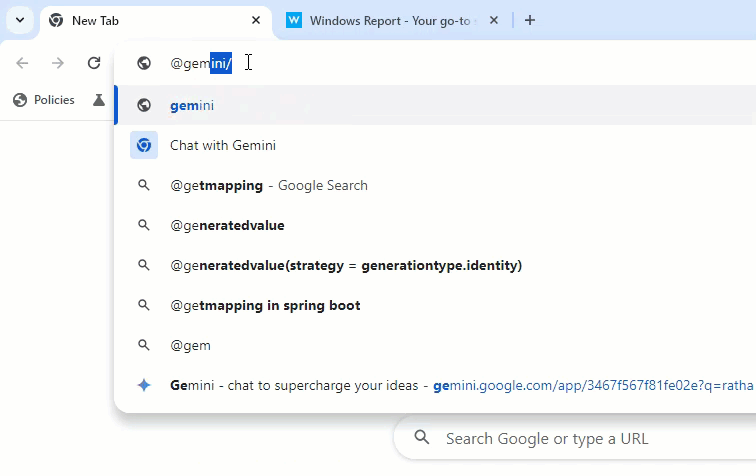This screenshot has width=756, height=476.
Task: Click magnifier icon beside @generatedvalue(strategy = generationtype.identity)
Action: click(144, 265)
